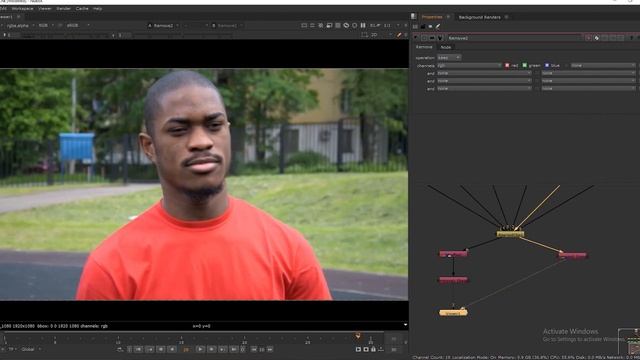640x360 pixels.
Task: Go to the next keyframe
Action: [223, 349]
